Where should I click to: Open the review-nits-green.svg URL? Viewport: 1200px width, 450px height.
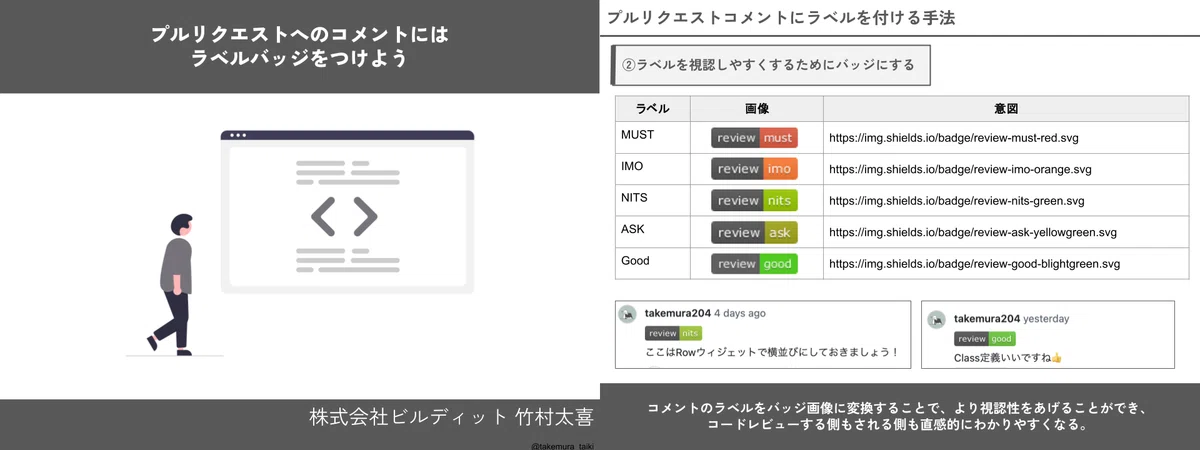pos(957,201)
